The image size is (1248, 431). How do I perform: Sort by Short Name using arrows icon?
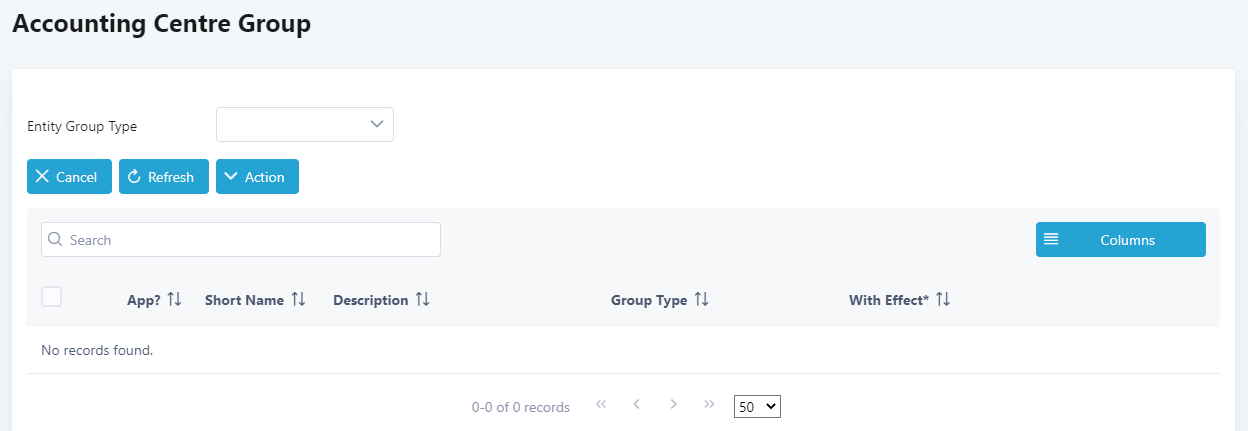(x=298, y=300)
